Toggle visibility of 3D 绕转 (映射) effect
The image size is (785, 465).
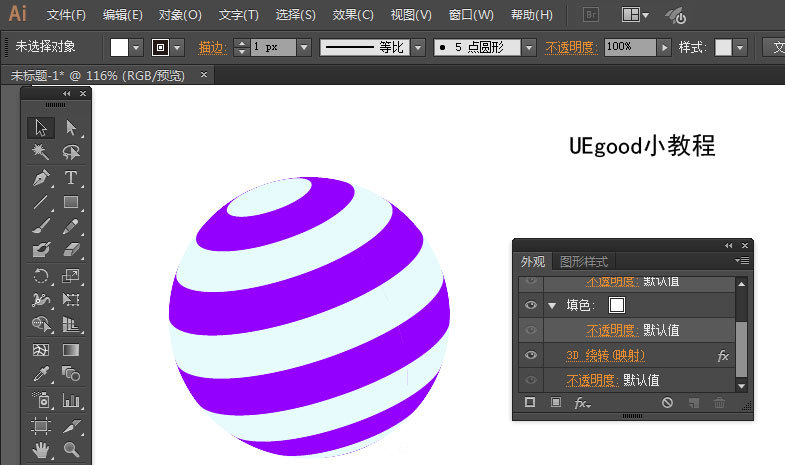click(531, 355)
